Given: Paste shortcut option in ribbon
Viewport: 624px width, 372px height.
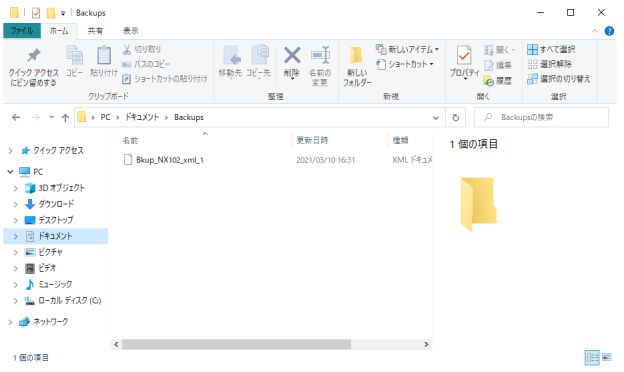Looking at the screenshot, I should pyautogui.click(x=164, y=79).
